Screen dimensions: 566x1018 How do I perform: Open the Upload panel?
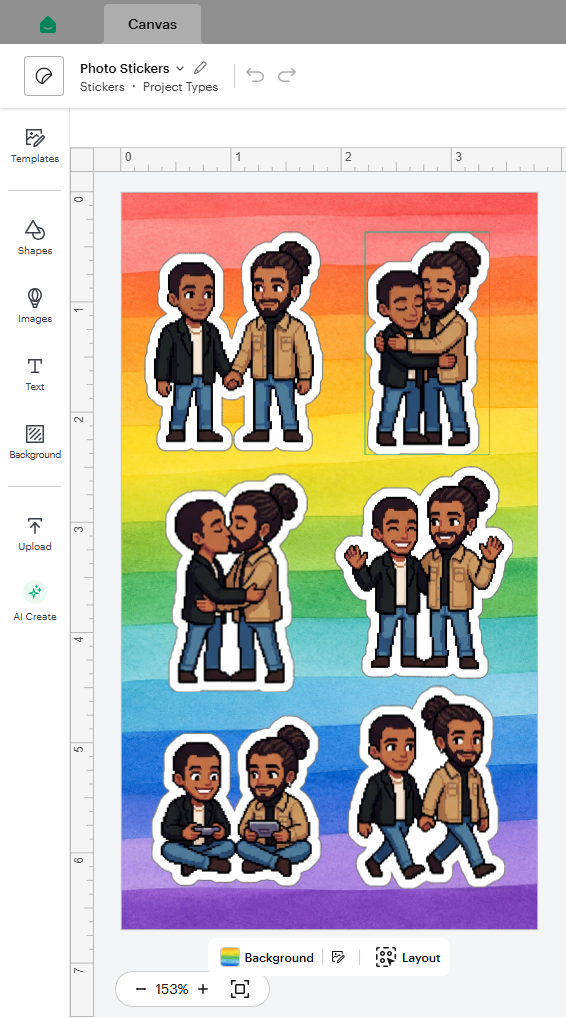click(x=34, y=534)
